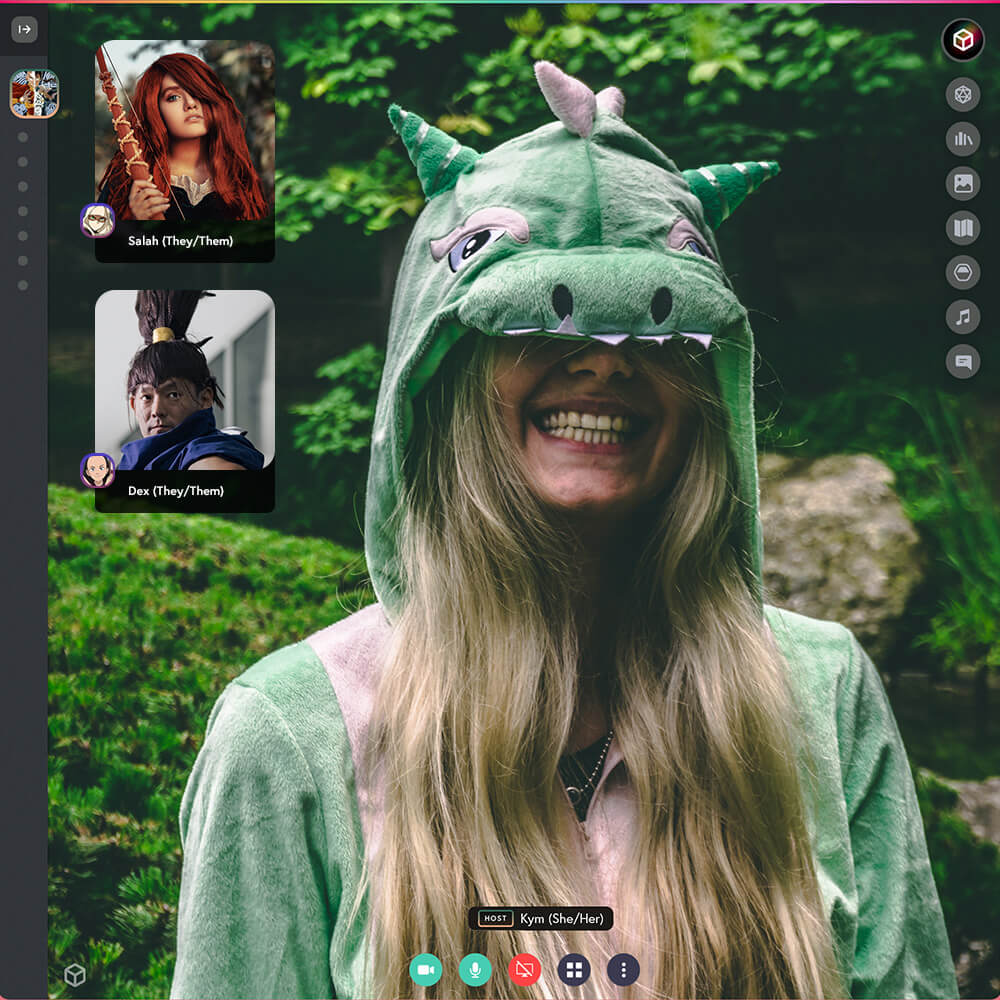Viewport: 1000px width, 1000px height.
Task: Turn off your camera
Action: [424, 969]
